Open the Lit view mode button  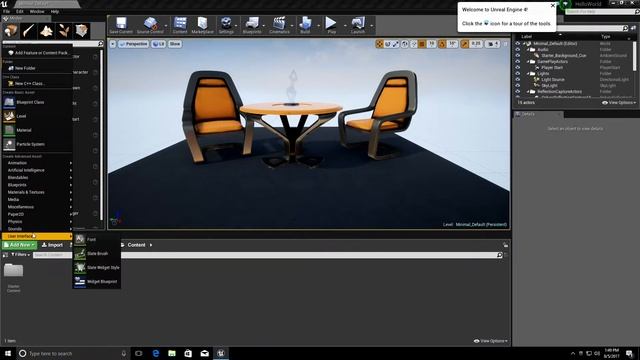coord(158,44)
